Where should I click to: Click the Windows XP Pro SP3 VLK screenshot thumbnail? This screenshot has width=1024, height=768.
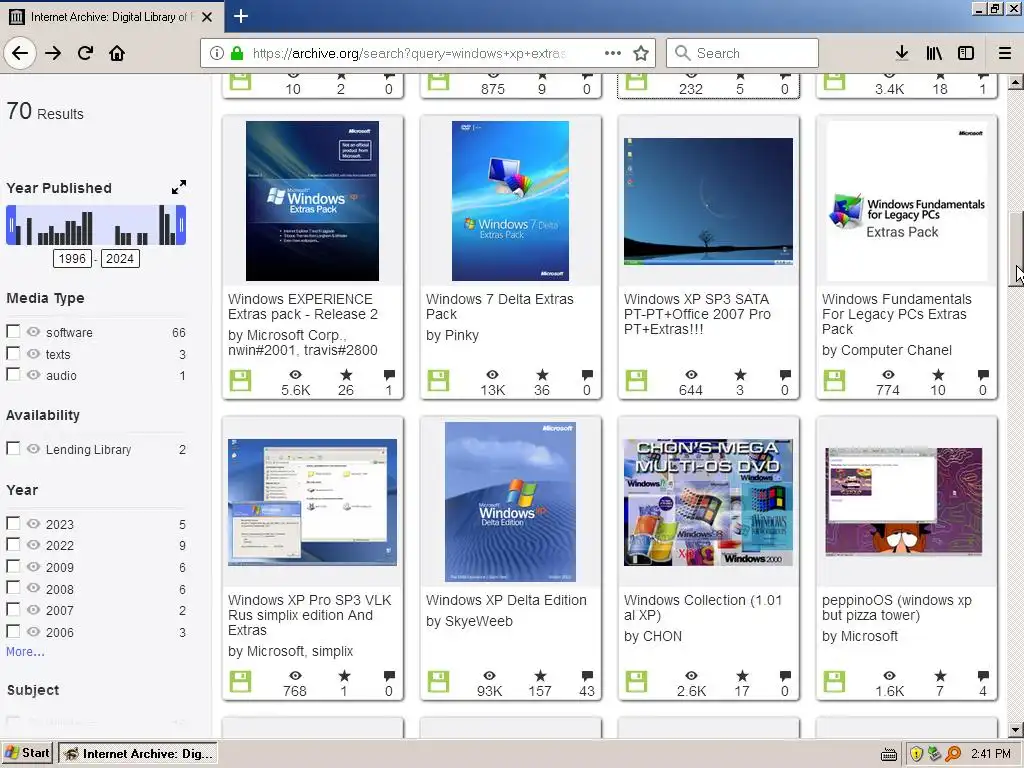tap(312, 502)
